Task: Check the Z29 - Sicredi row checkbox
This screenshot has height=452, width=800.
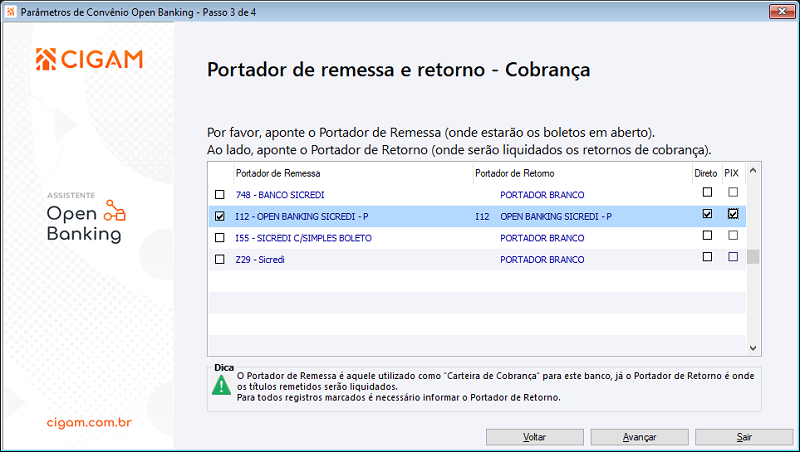Action: click(220, 259)
